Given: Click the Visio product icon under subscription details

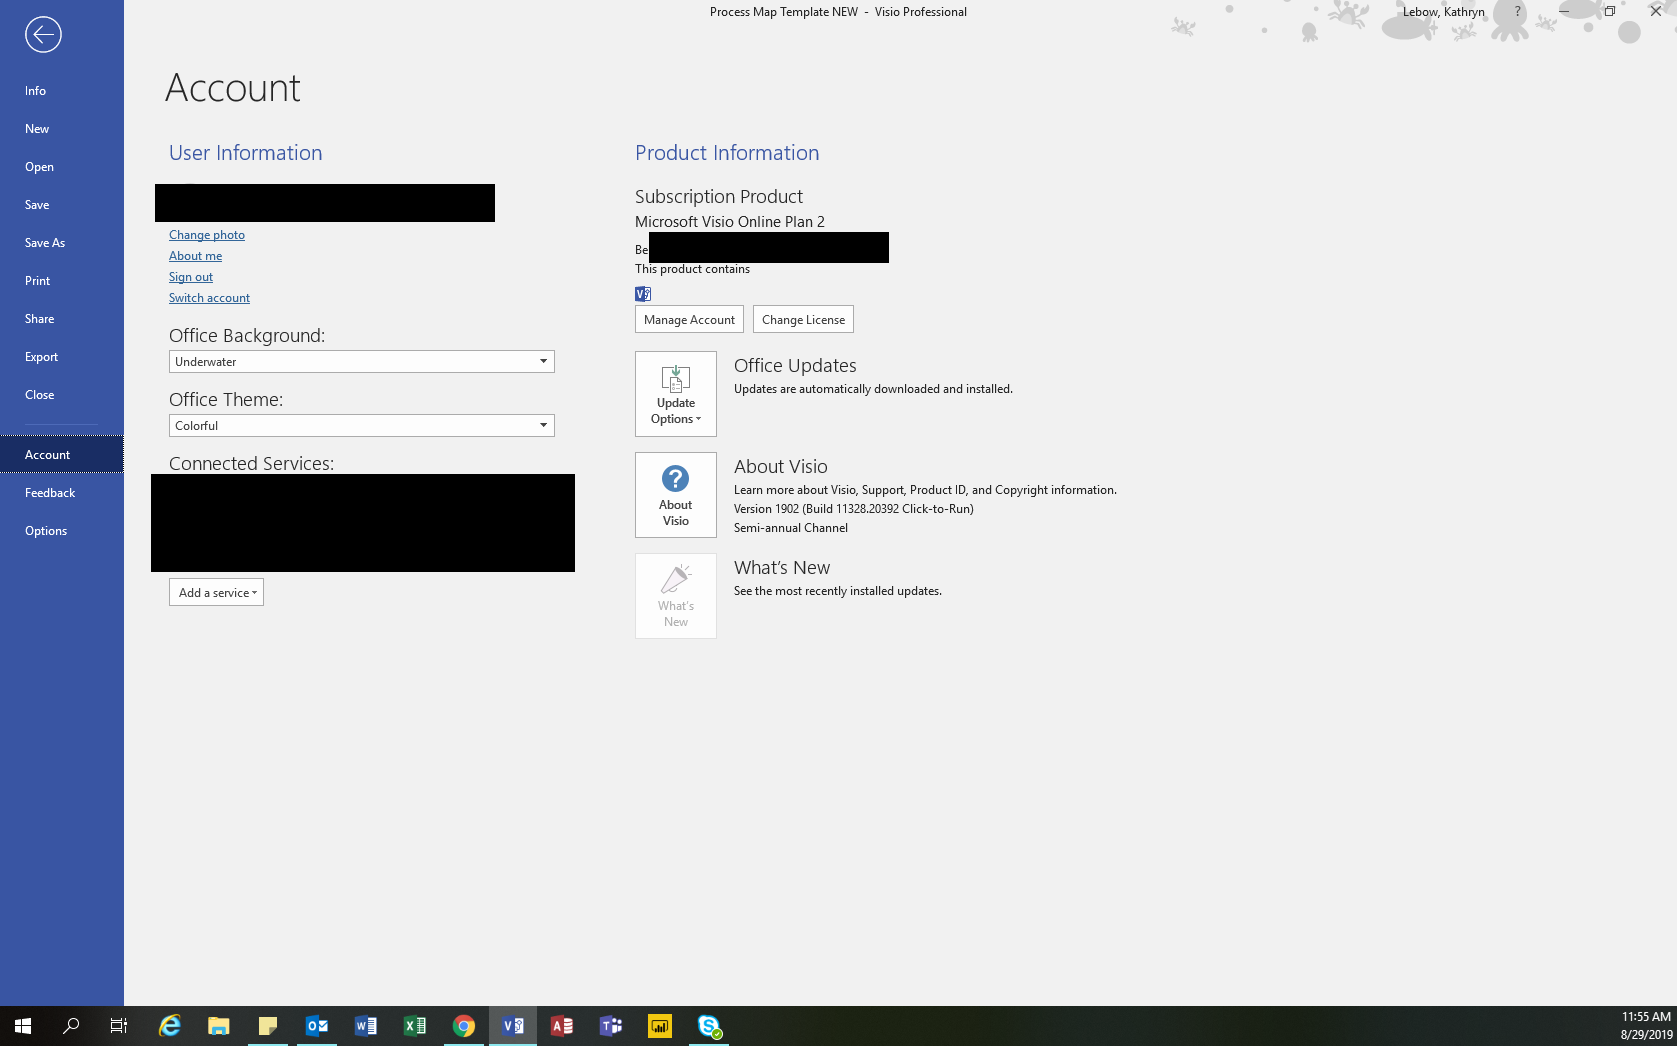Looking at the screenshot, I should [x=642, y=294].
